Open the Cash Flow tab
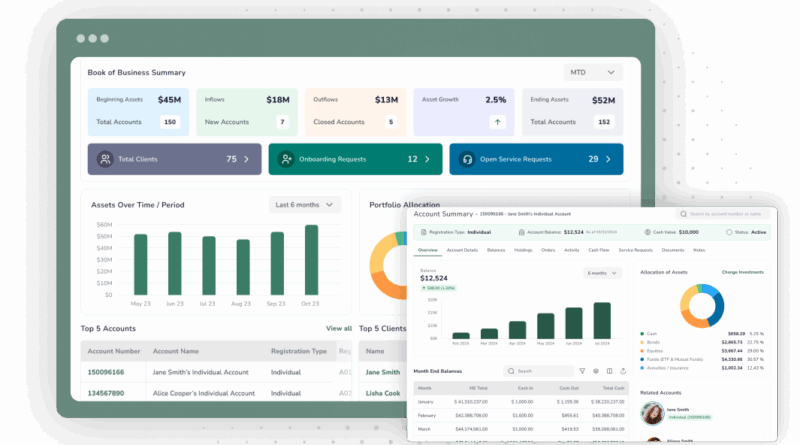Screen dimensions: 800x445 (x=600, y=249)
